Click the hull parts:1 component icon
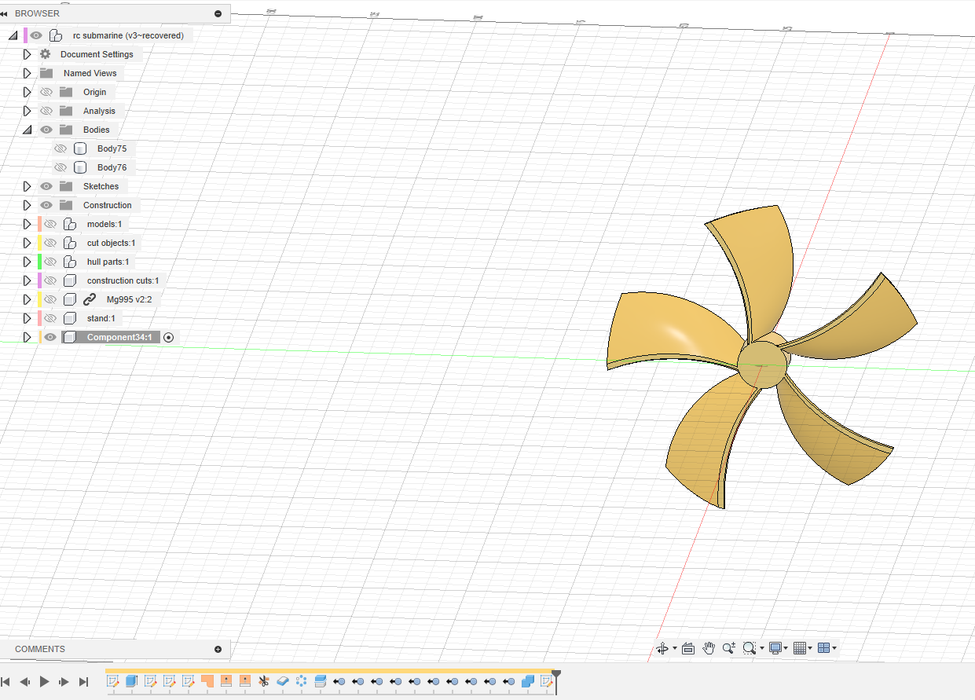The height and width of the screenshot is (700, 975). point(70,262)
